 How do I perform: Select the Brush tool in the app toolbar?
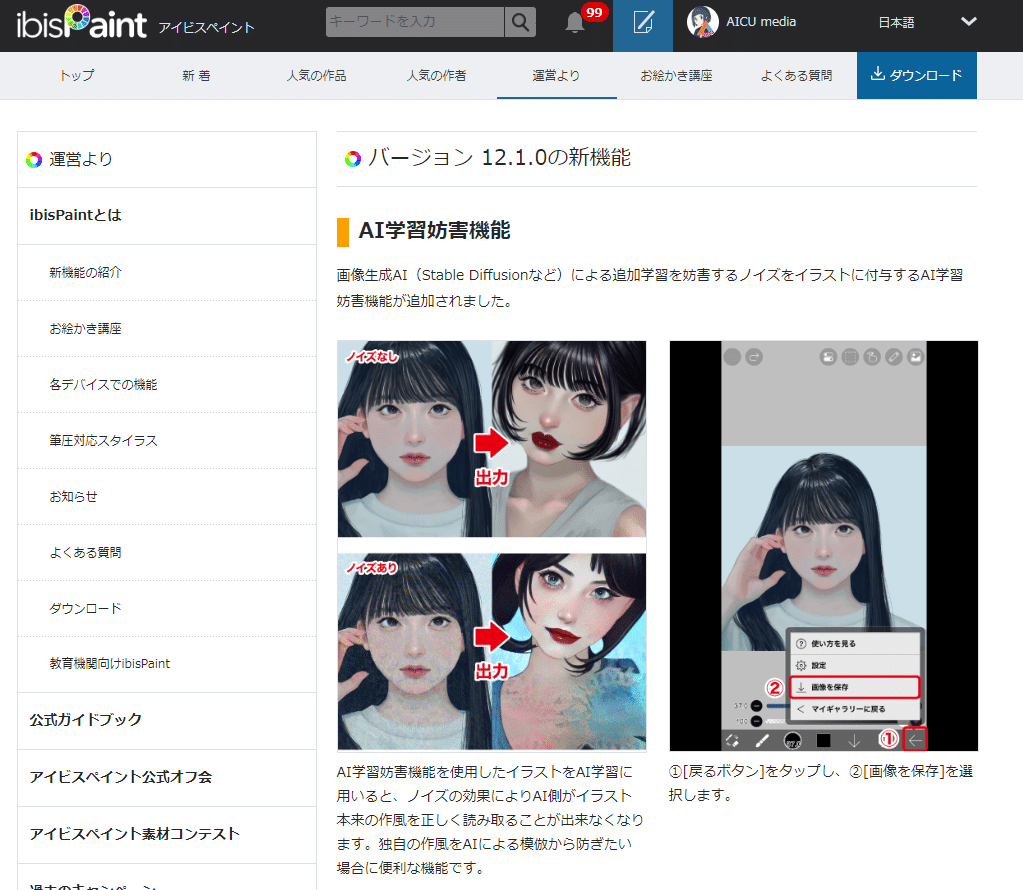point(762,740)
